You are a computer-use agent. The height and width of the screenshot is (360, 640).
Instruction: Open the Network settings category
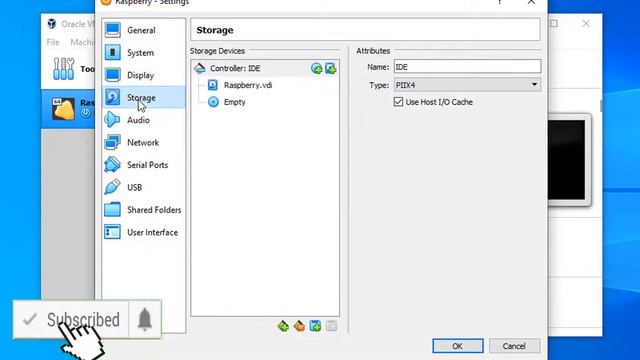pos(143,142)
